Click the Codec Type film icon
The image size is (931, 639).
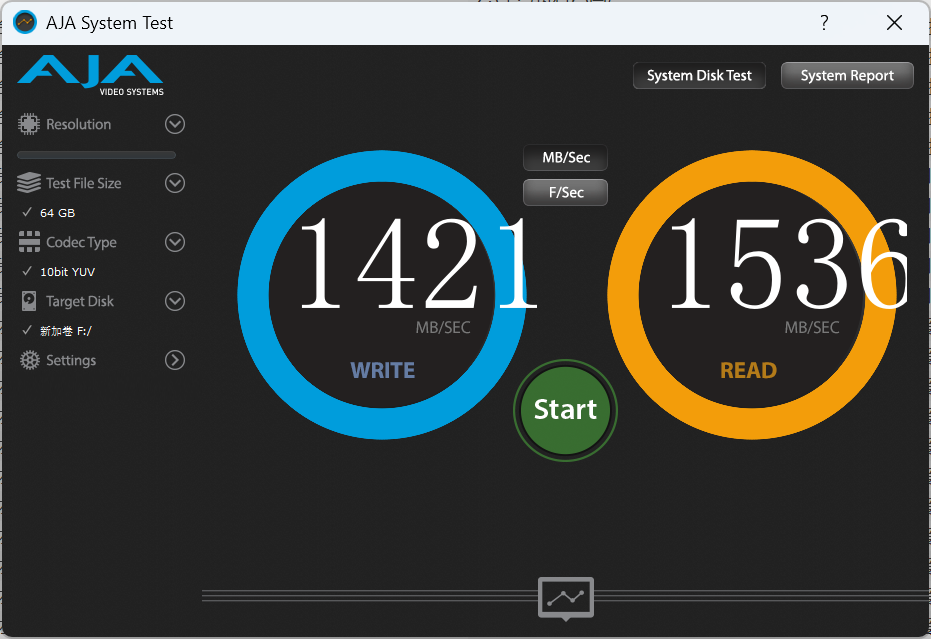pyautogui.click(x=29, y=242)
